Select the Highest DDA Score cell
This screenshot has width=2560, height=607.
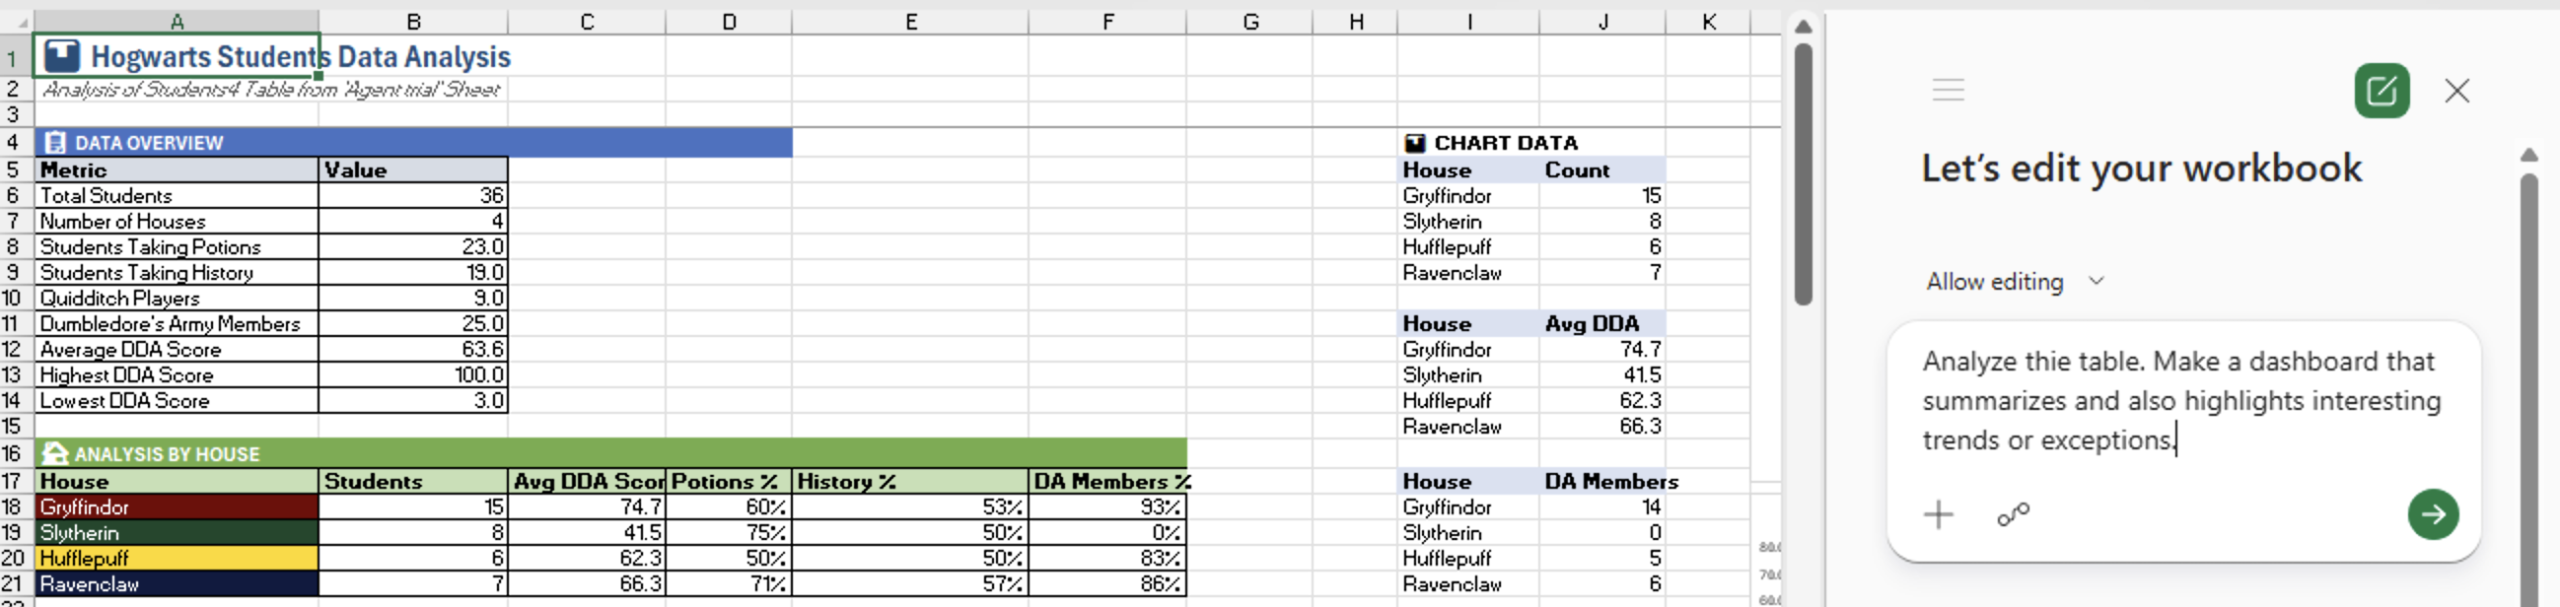(177, 375)
